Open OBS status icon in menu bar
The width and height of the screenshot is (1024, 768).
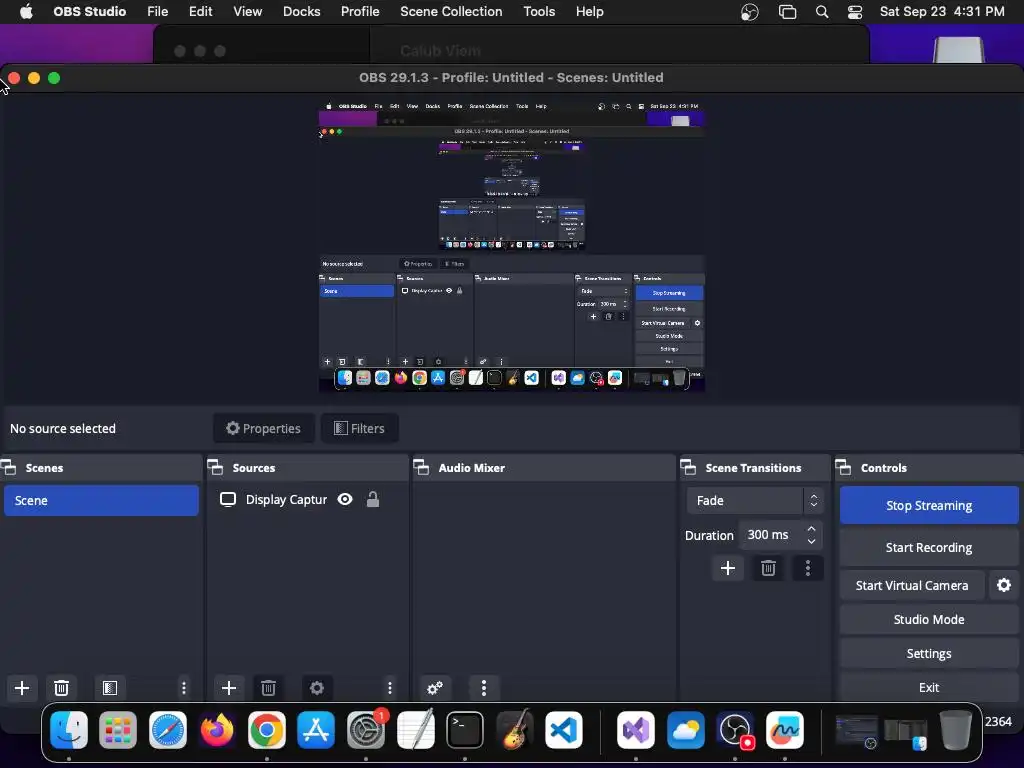pyautogui.click(x=750, y=12)
